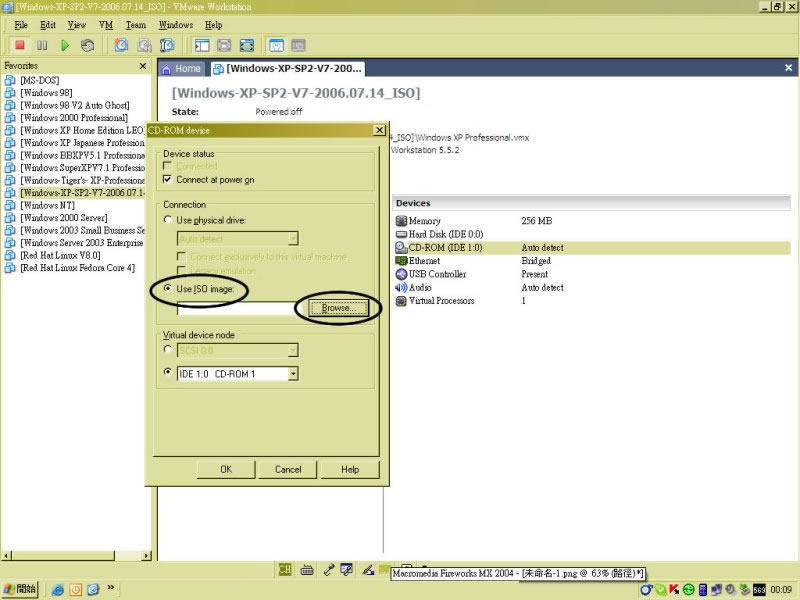Click the Revert to Snapshot toolbar icon
This screenshot has height=600, width=800.
point(144,45)
